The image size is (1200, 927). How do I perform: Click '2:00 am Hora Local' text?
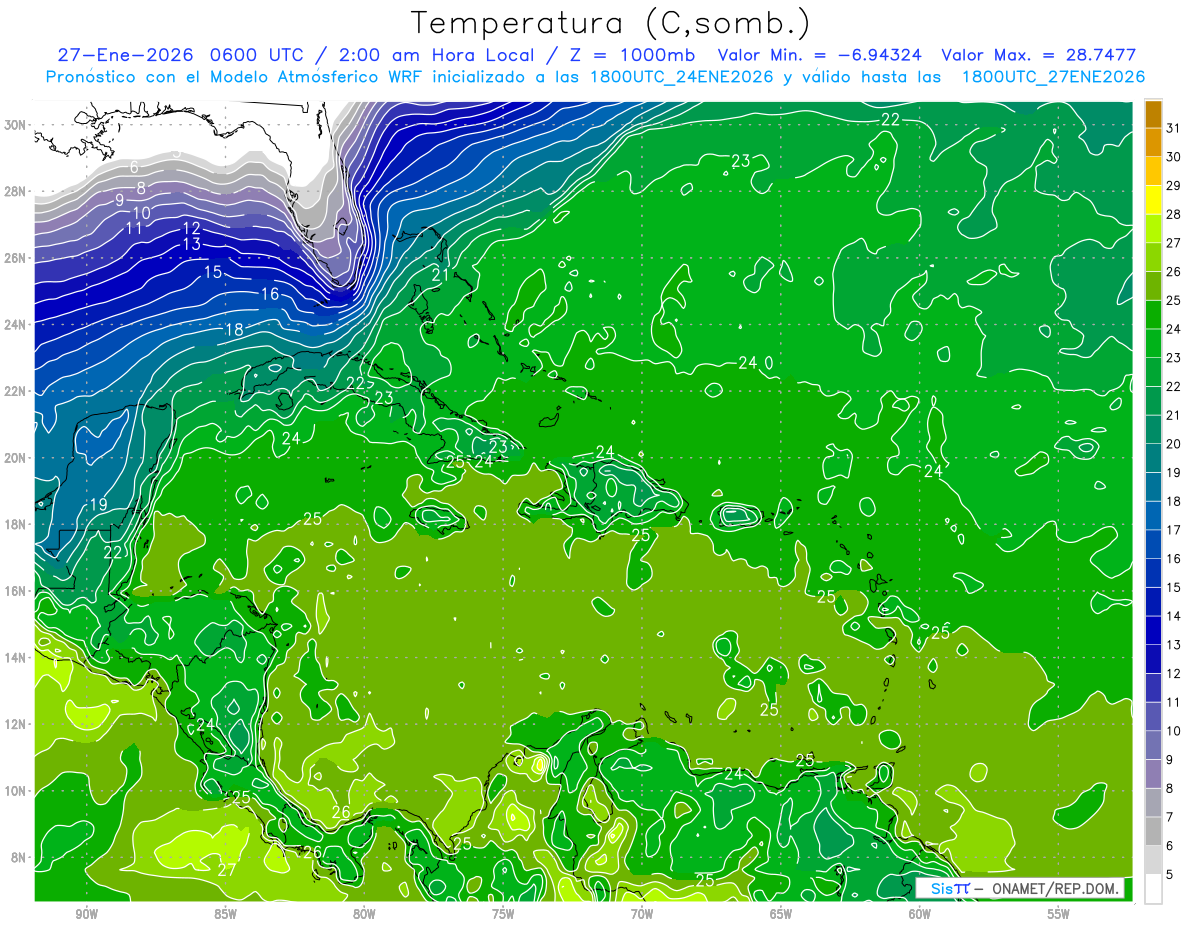pos(438,55)
